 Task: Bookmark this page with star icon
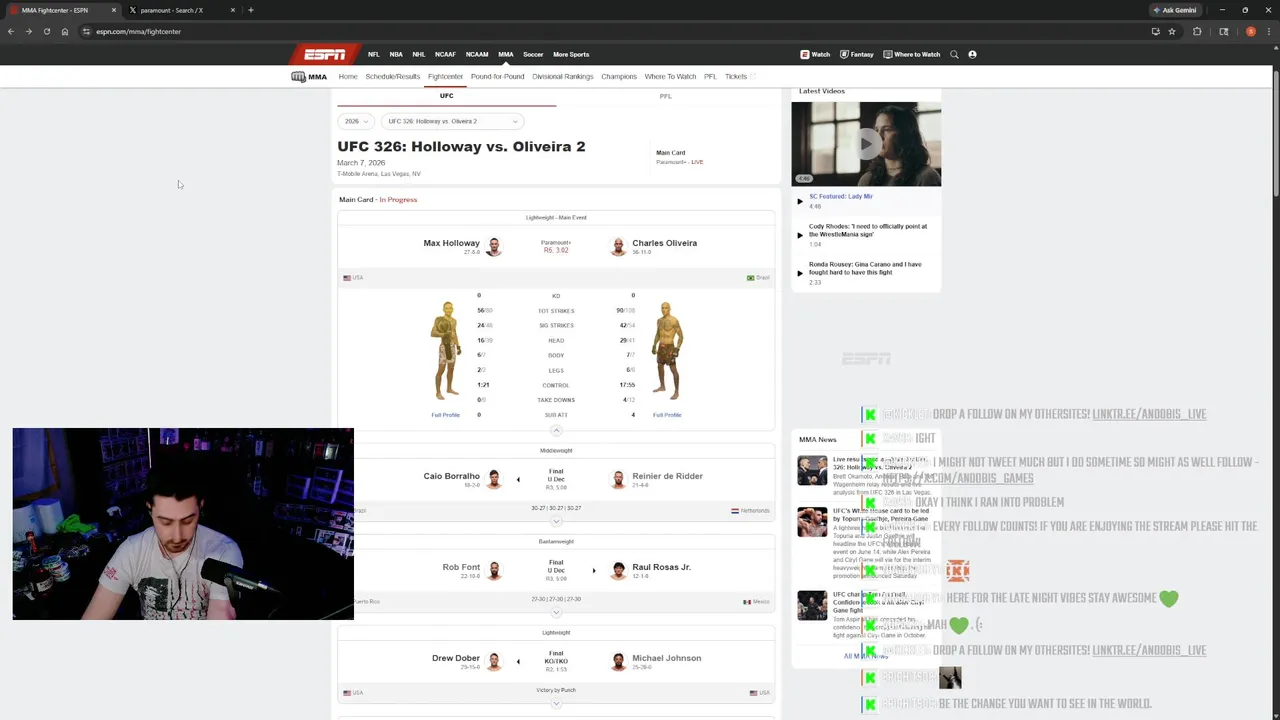pos(1172,31)
